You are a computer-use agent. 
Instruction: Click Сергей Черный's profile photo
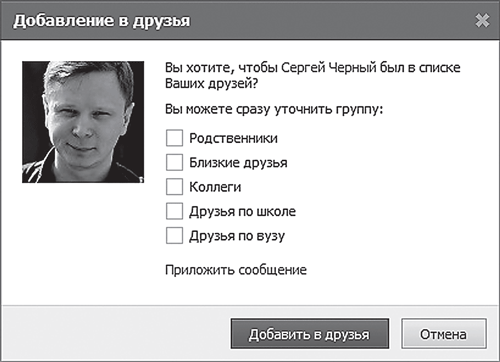coord(83,122)
